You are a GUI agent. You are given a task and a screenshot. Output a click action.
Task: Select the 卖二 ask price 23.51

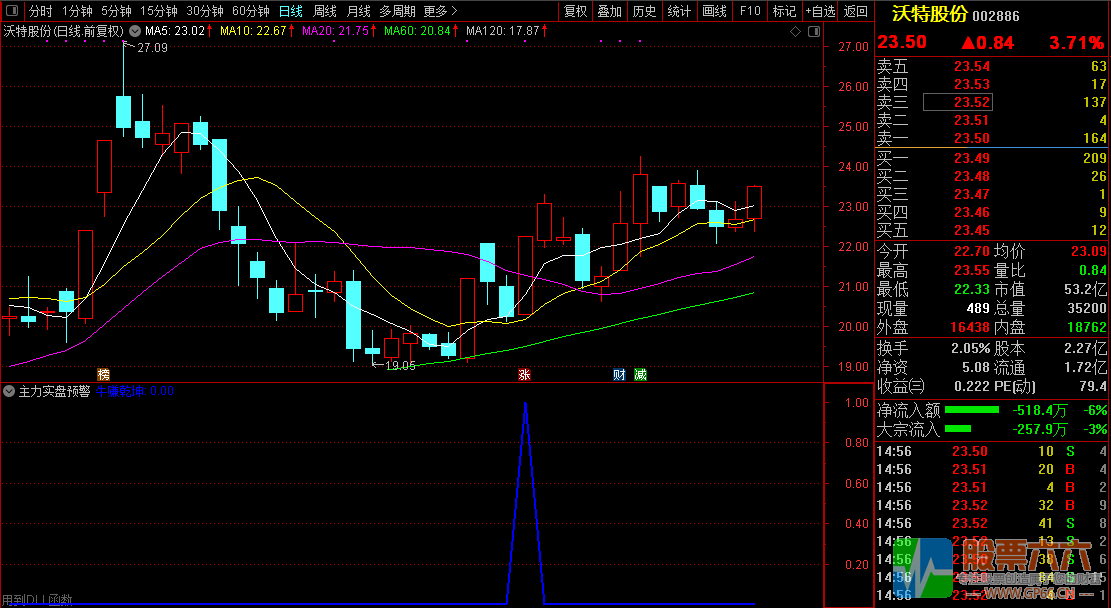pos(971,120)
